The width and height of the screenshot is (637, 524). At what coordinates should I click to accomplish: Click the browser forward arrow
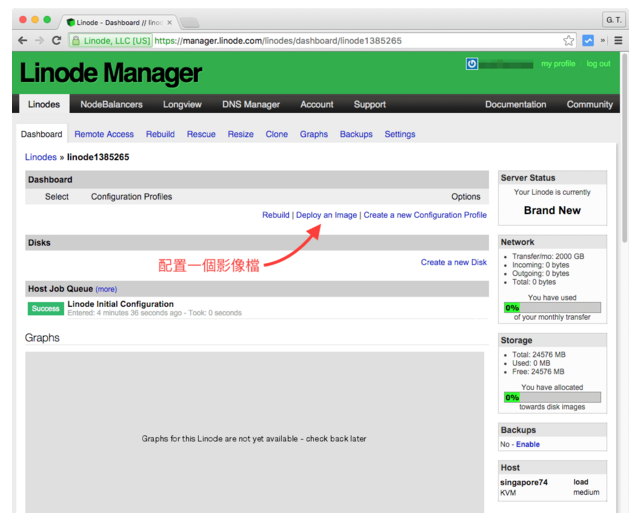point(39,41)
